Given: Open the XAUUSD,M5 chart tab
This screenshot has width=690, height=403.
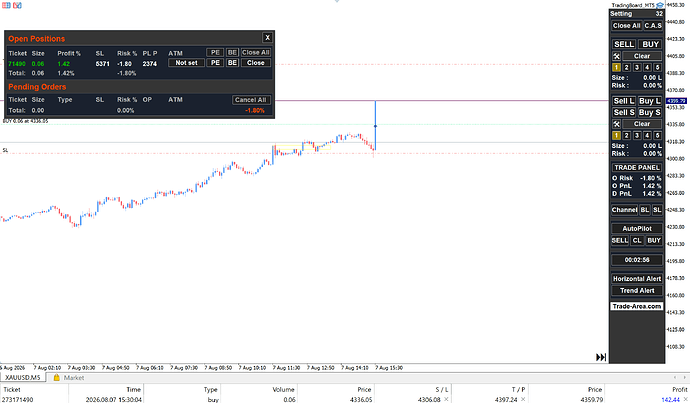Looking at the screenshot, I should (x=22, y=377).
